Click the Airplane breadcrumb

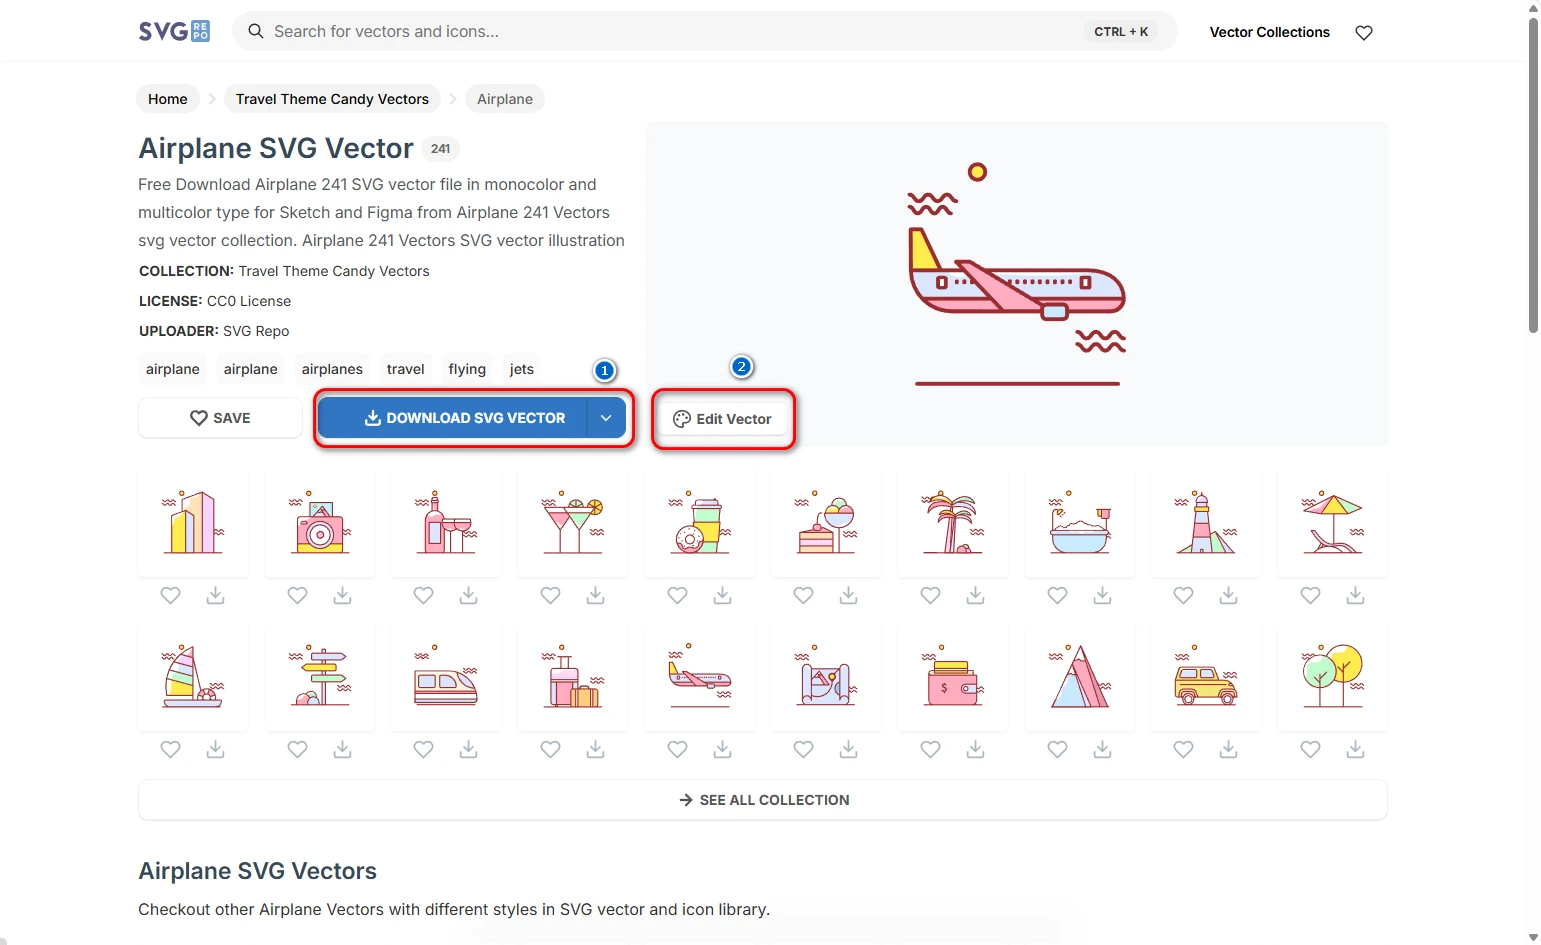pyautogui.click(x=504, y=99)
